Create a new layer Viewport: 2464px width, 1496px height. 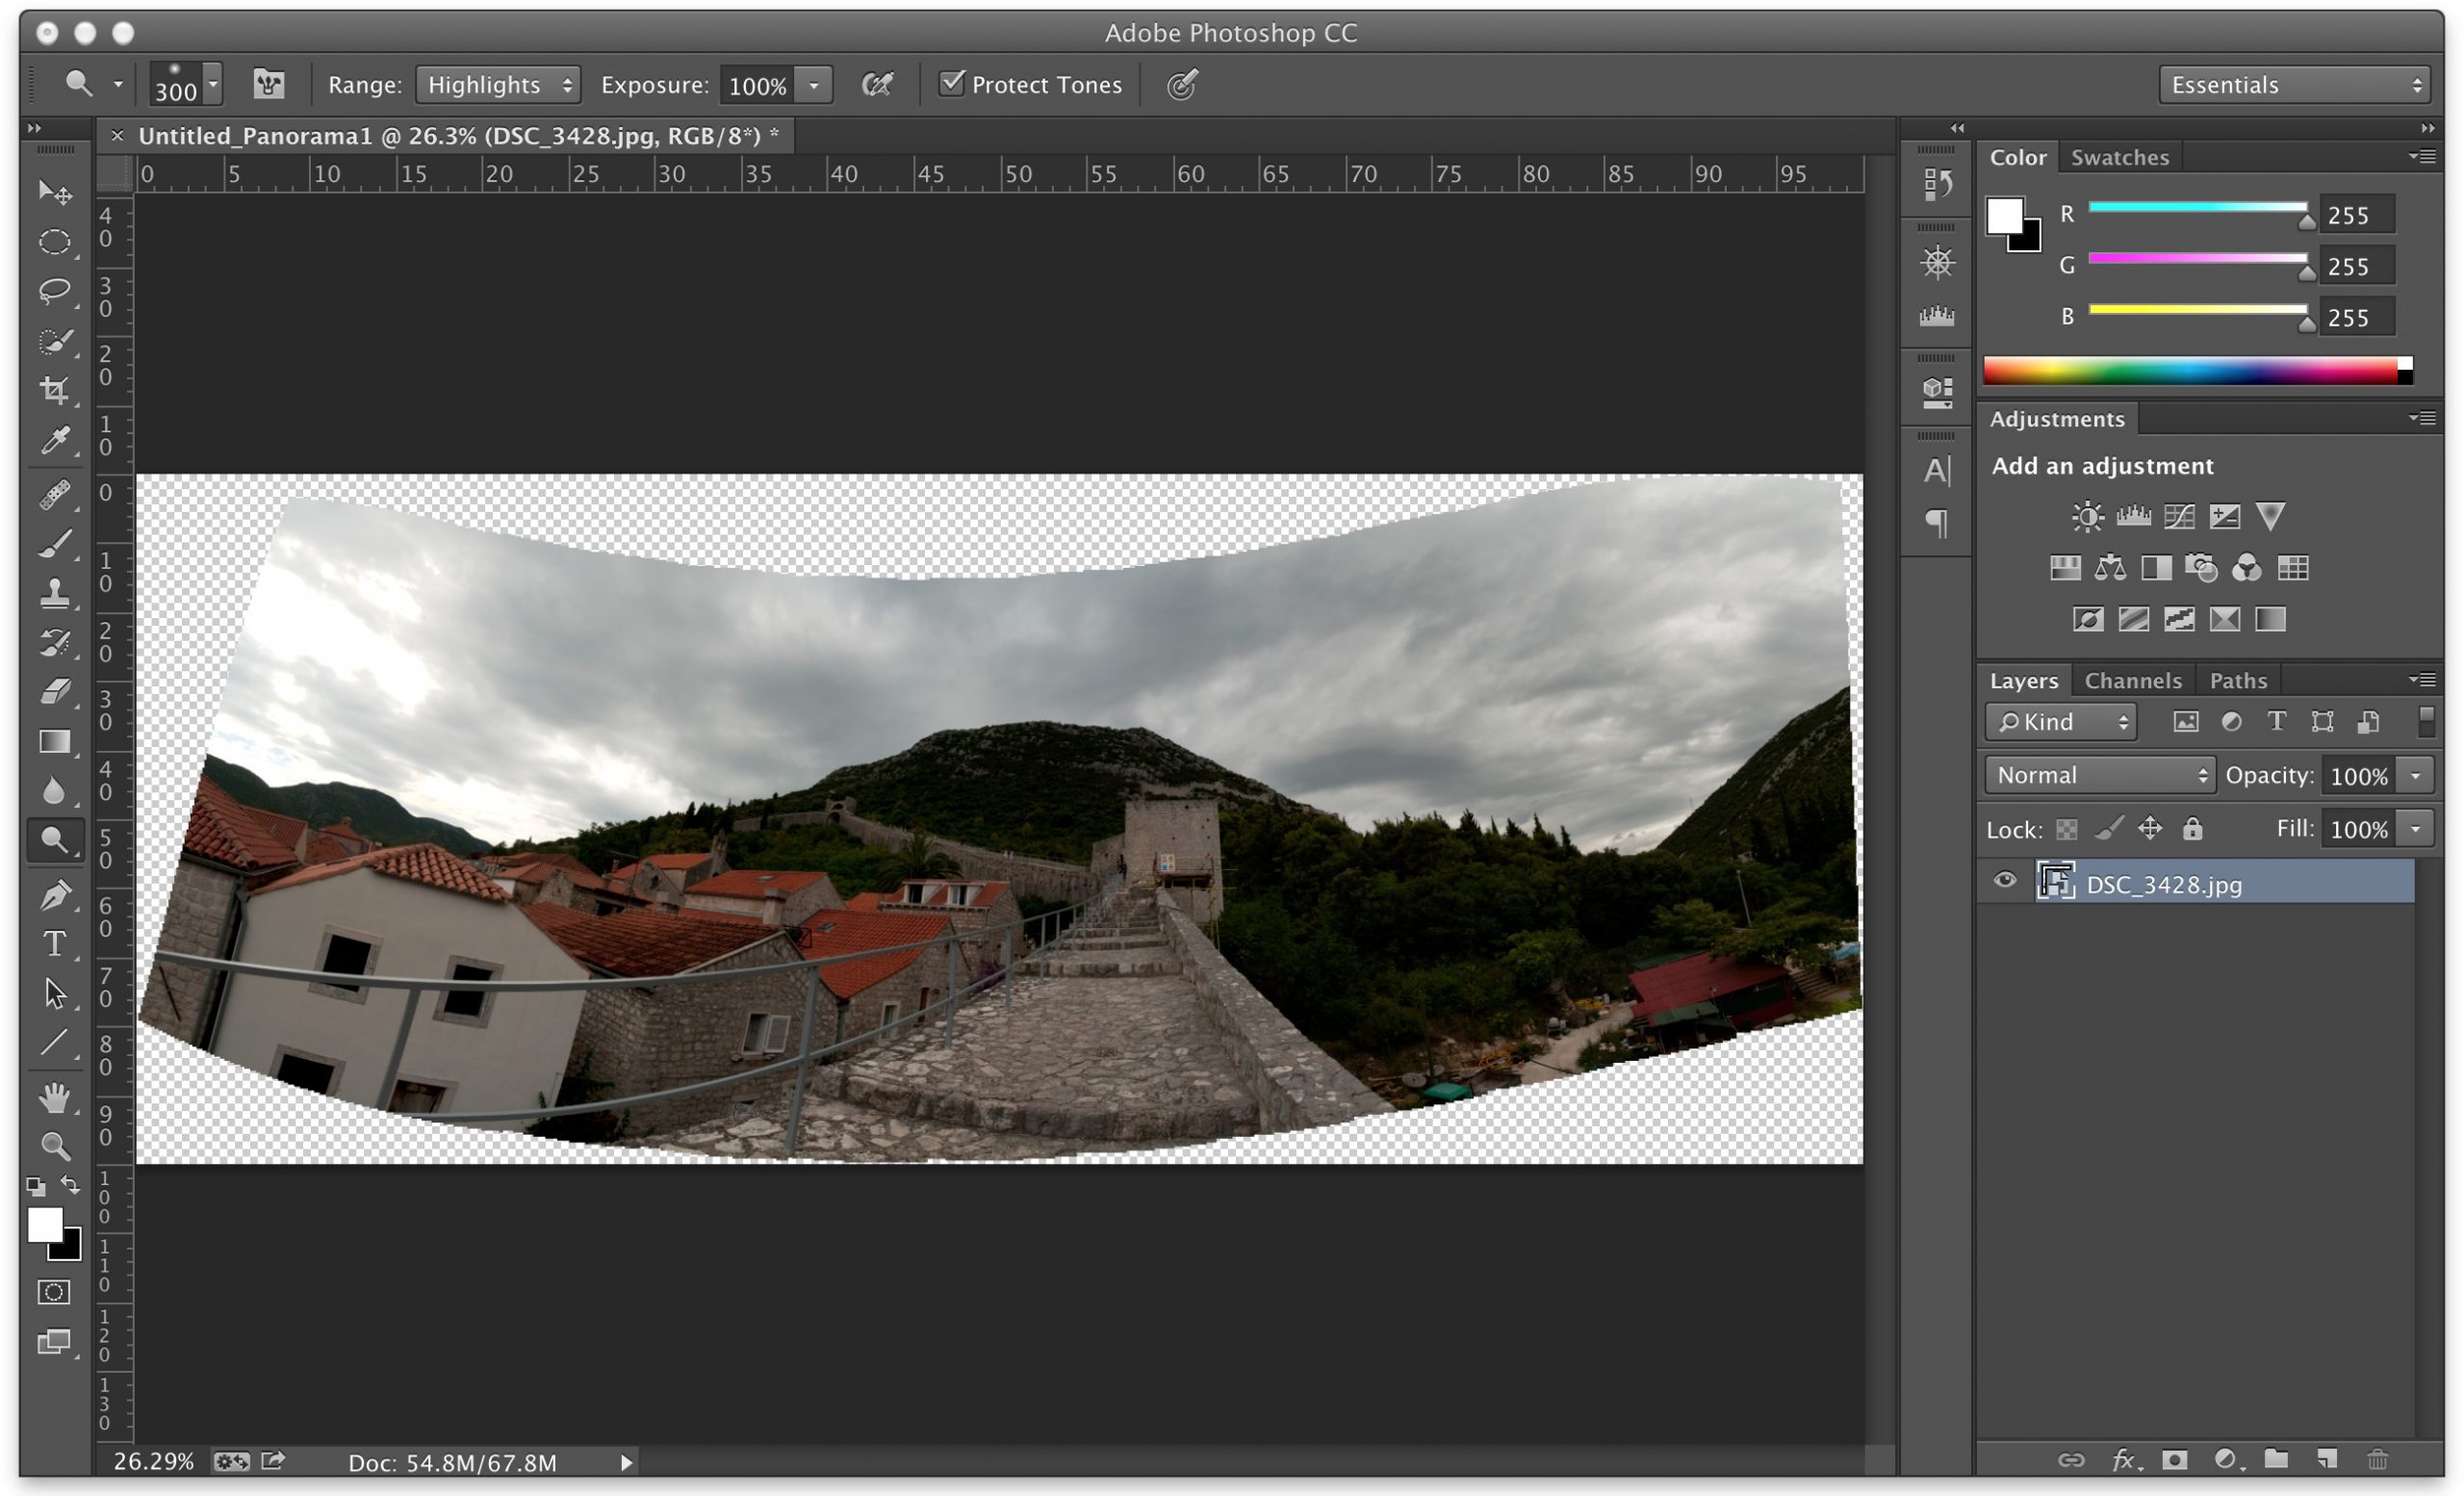tap(2327, 1459)
